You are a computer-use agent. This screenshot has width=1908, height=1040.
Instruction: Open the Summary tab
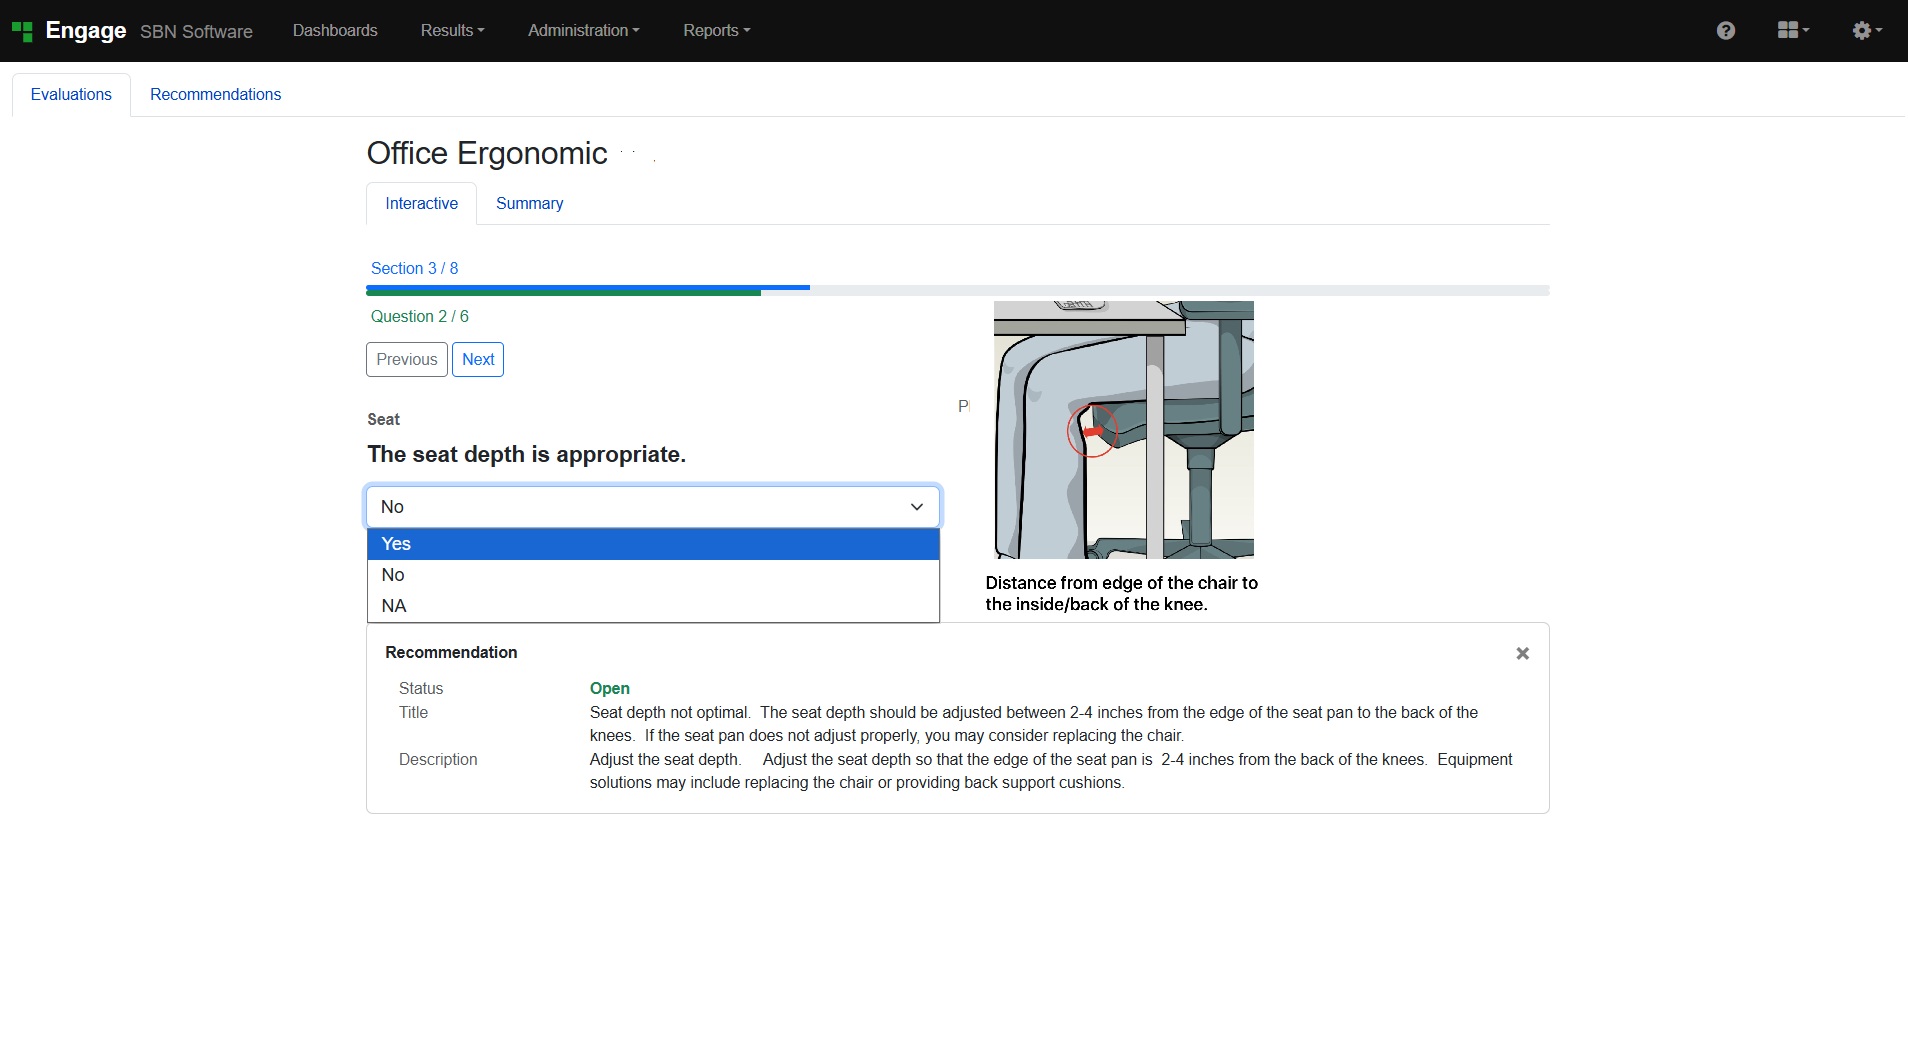click(x=529, y=203)
